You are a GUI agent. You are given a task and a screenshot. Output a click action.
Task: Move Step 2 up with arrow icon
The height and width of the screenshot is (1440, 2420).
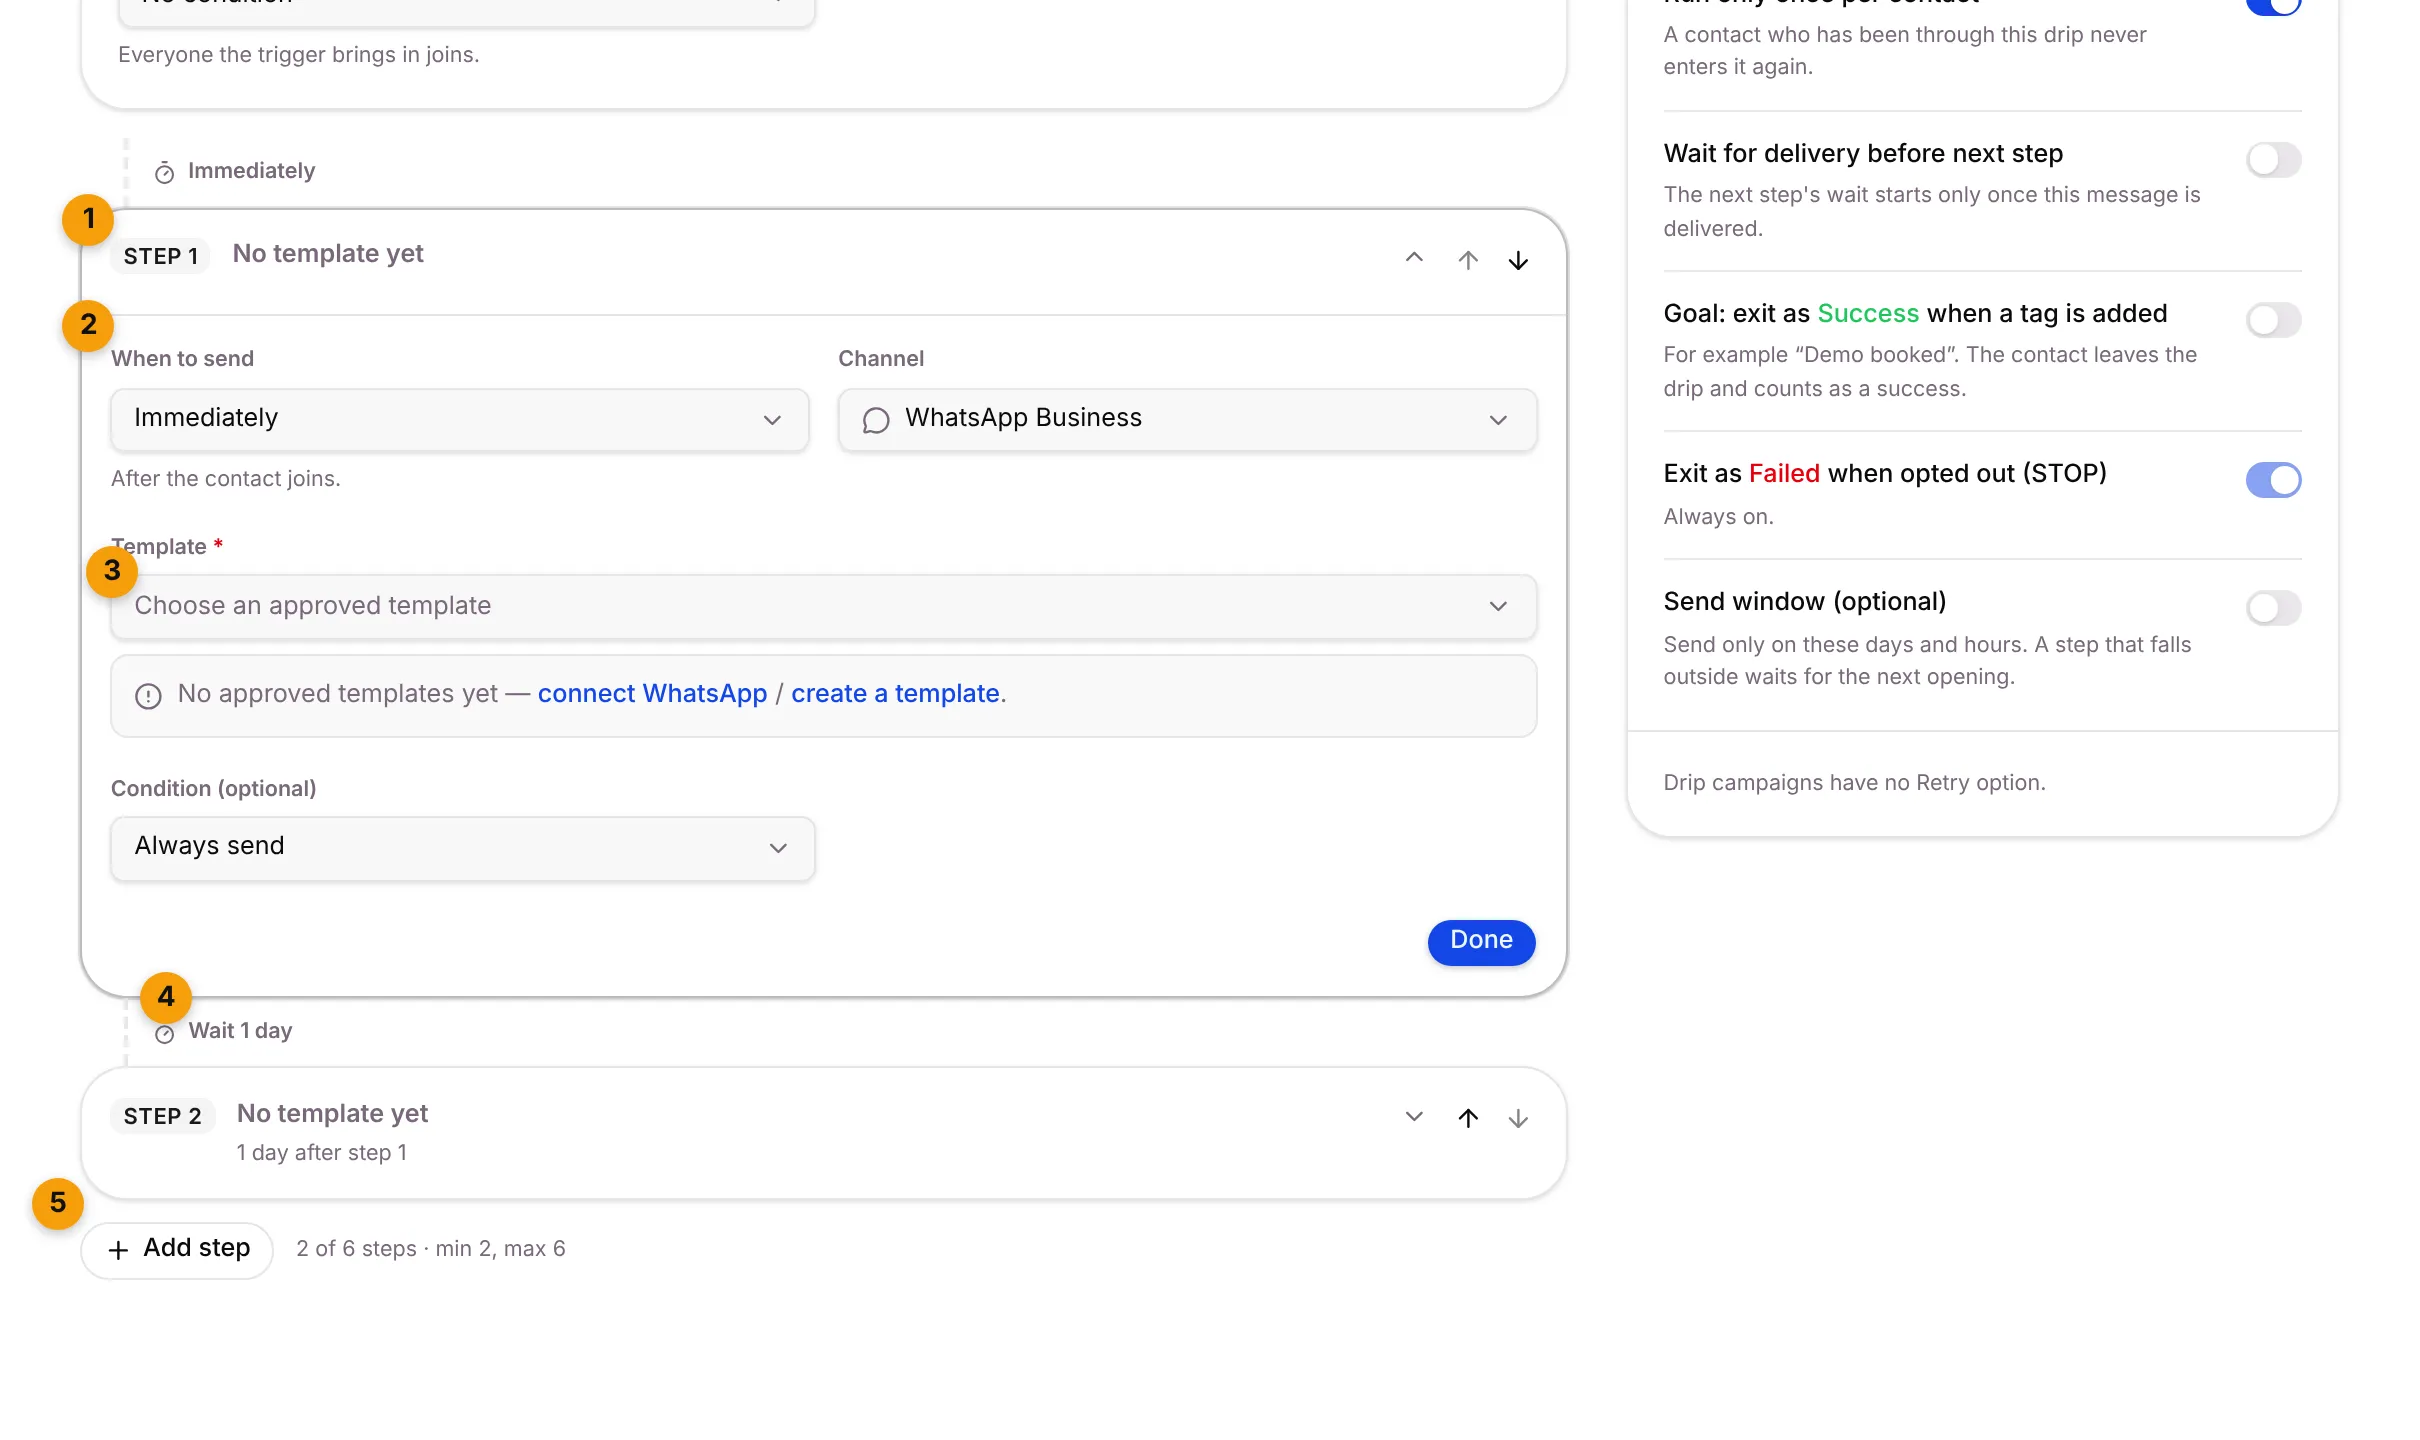[x=1468, y=1118]
